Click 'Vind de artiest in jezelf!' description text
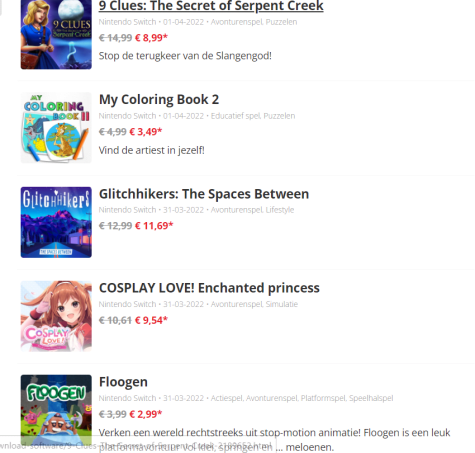The width and height of the screenshot is (475, 453). [x=152, y=150]
